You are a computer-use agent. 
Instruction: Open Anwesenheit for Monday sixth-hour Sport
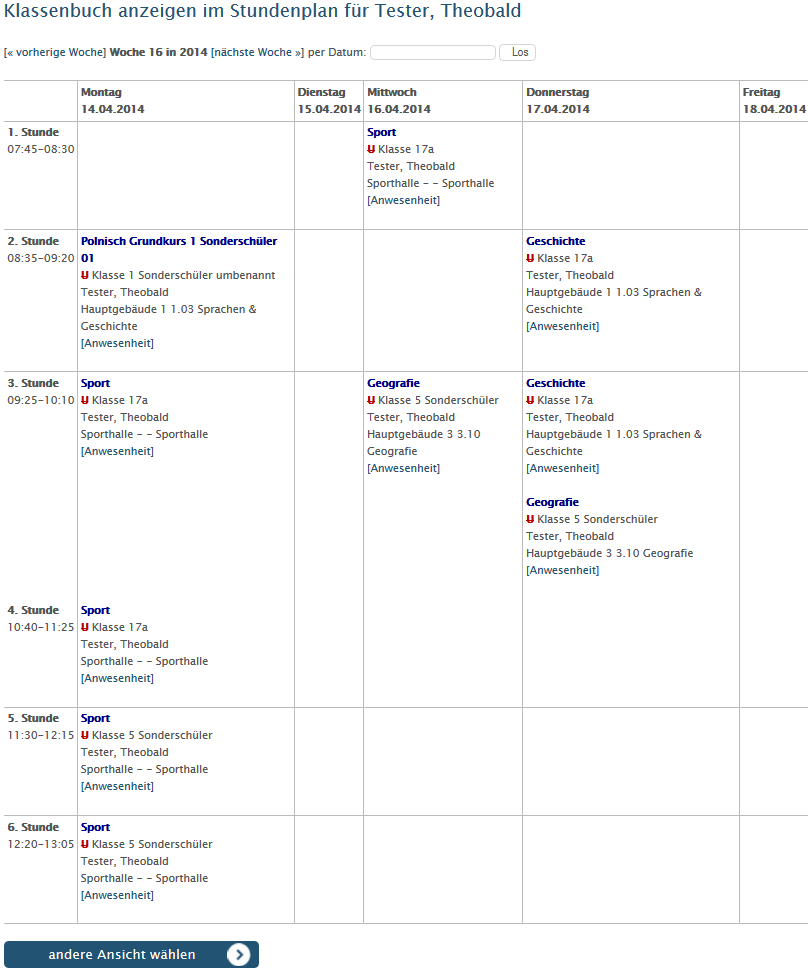117,895
